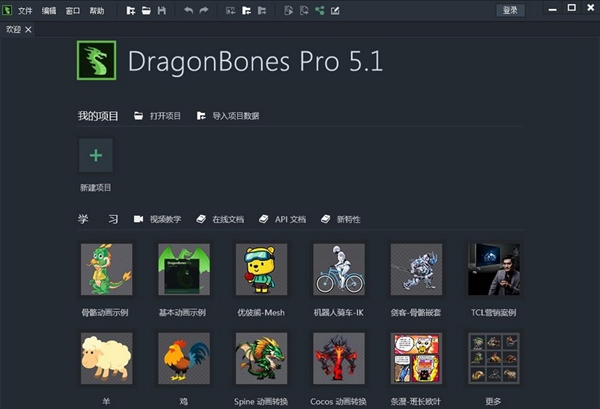The width and height of the screenshot is (600, 409).
Task: Click the import resources toolbar icon
Action: 230,11
